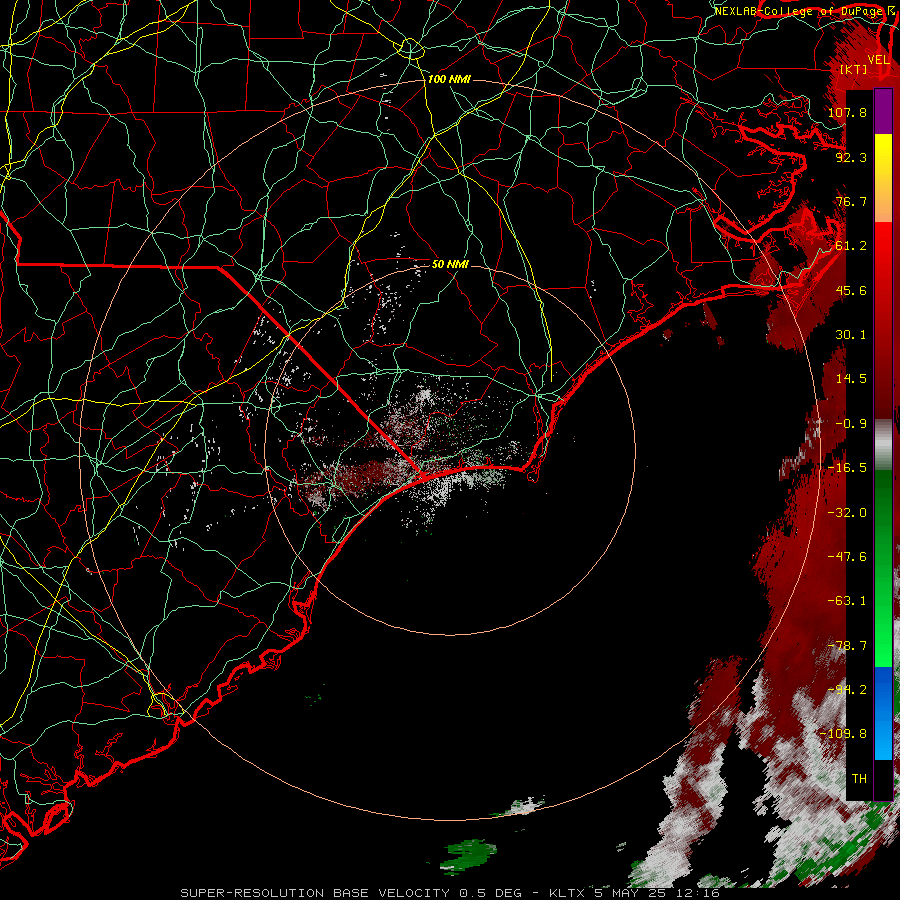
Task: Click the "[KT]" units label
Action: tap(853, 69)
